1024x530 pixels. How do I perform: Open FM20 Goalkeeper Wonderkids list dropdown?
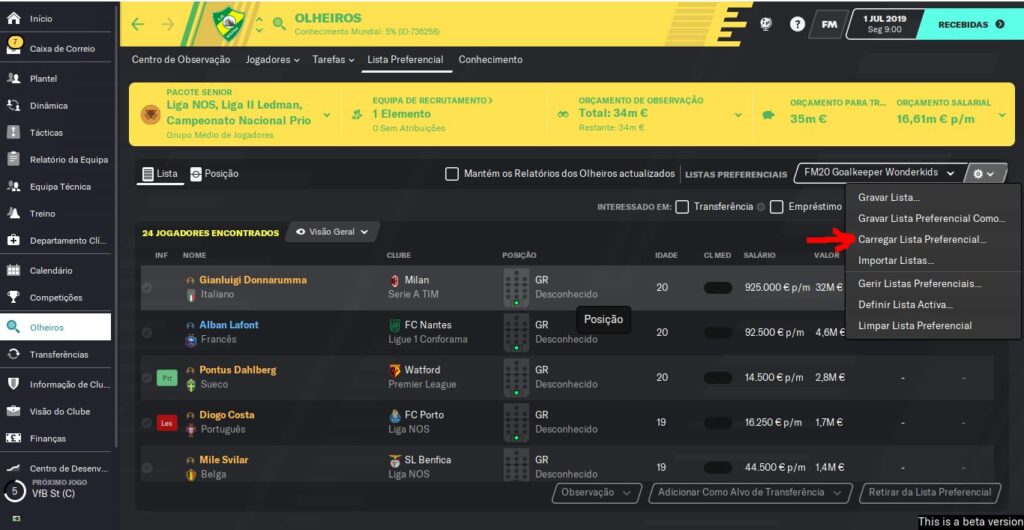pyautogui.click(x=880, y=174)
